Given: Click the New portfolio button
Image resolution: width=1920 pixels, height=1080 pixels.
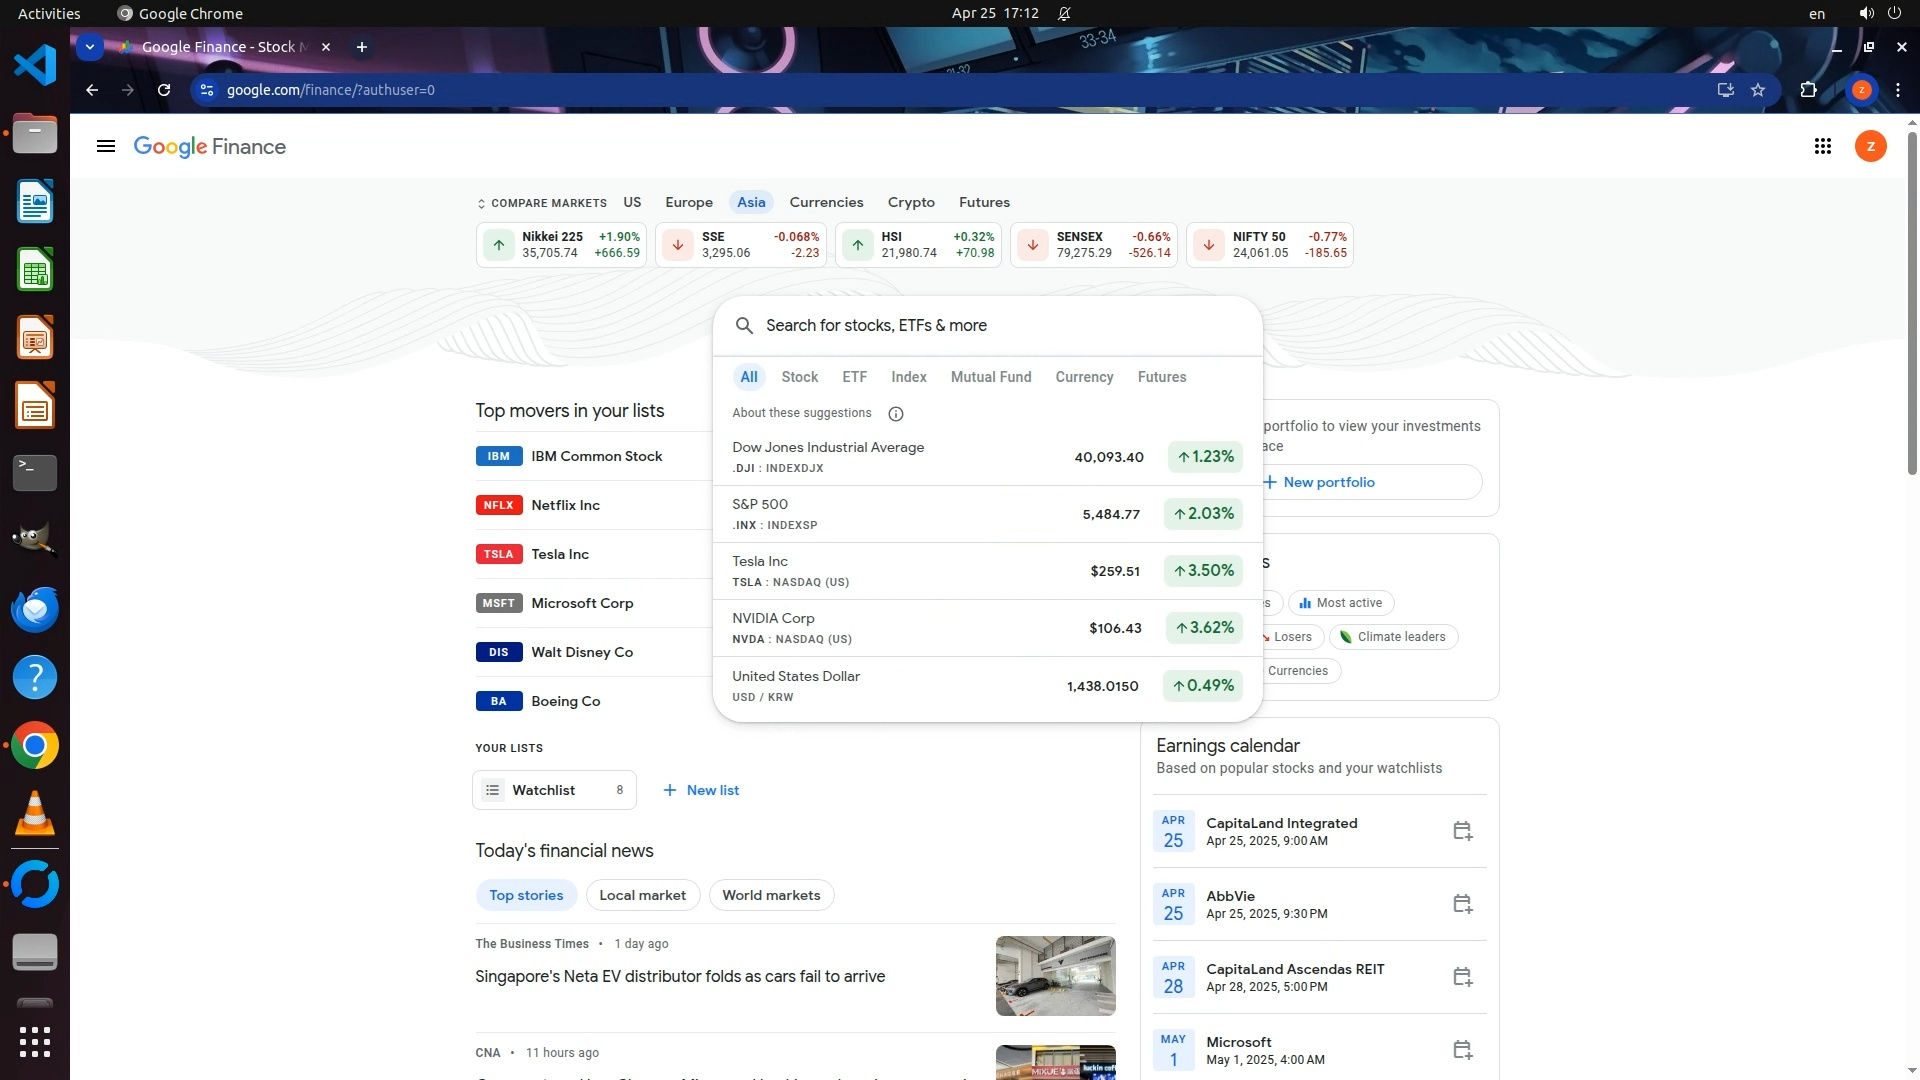Looking at the screenshot, I should (x=1328, y=482).
